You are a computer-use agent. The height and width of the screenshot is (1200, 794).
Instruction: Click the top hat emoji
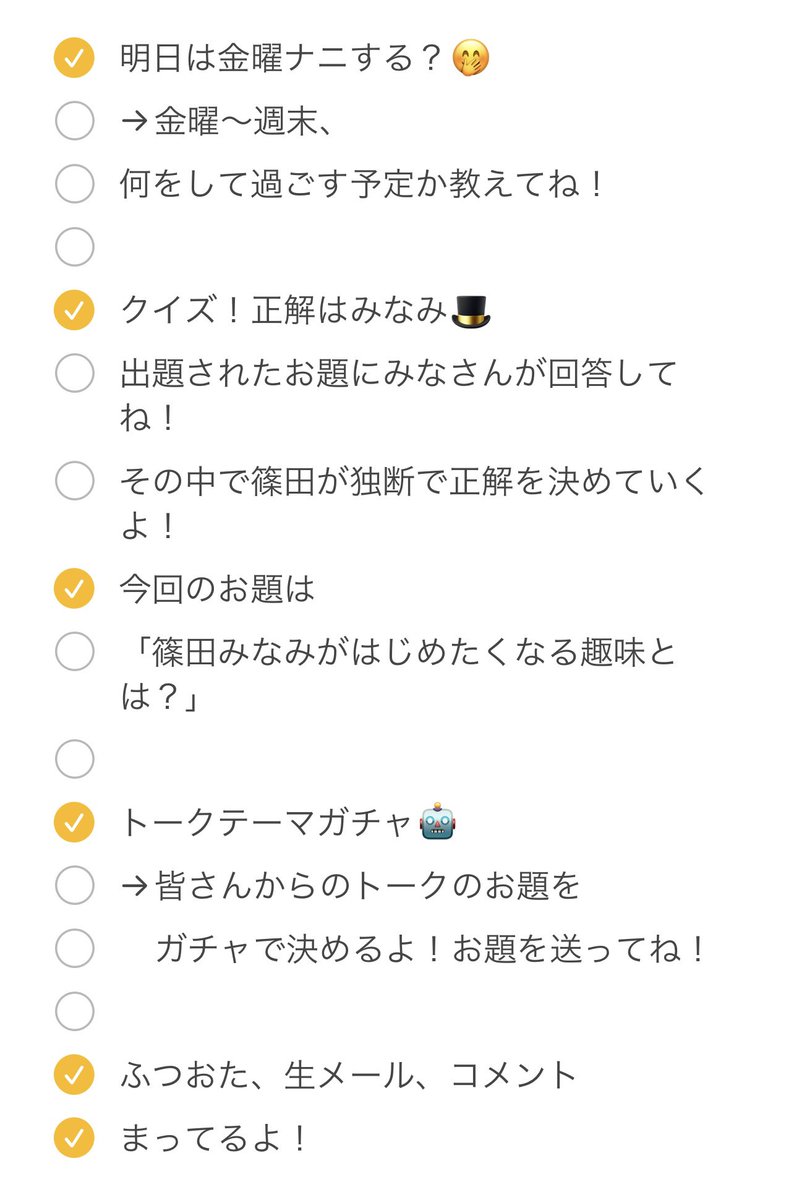click(471, 311)
